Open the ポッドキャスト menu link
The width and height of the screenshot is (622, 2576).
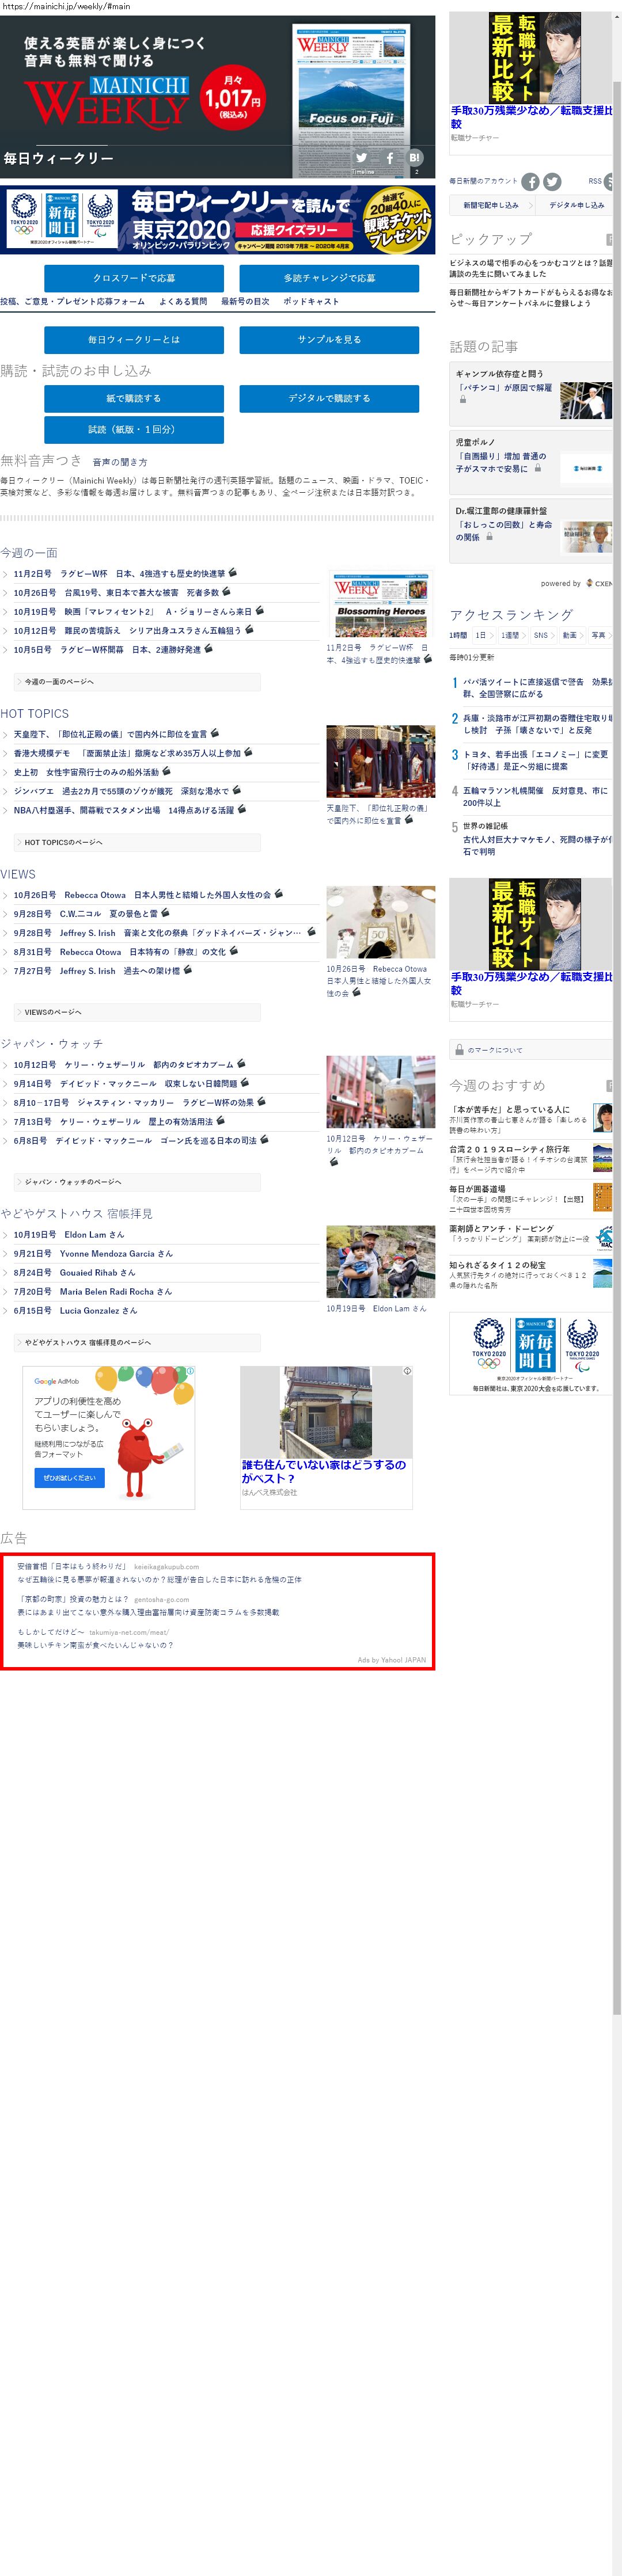[x=310, y=301]
